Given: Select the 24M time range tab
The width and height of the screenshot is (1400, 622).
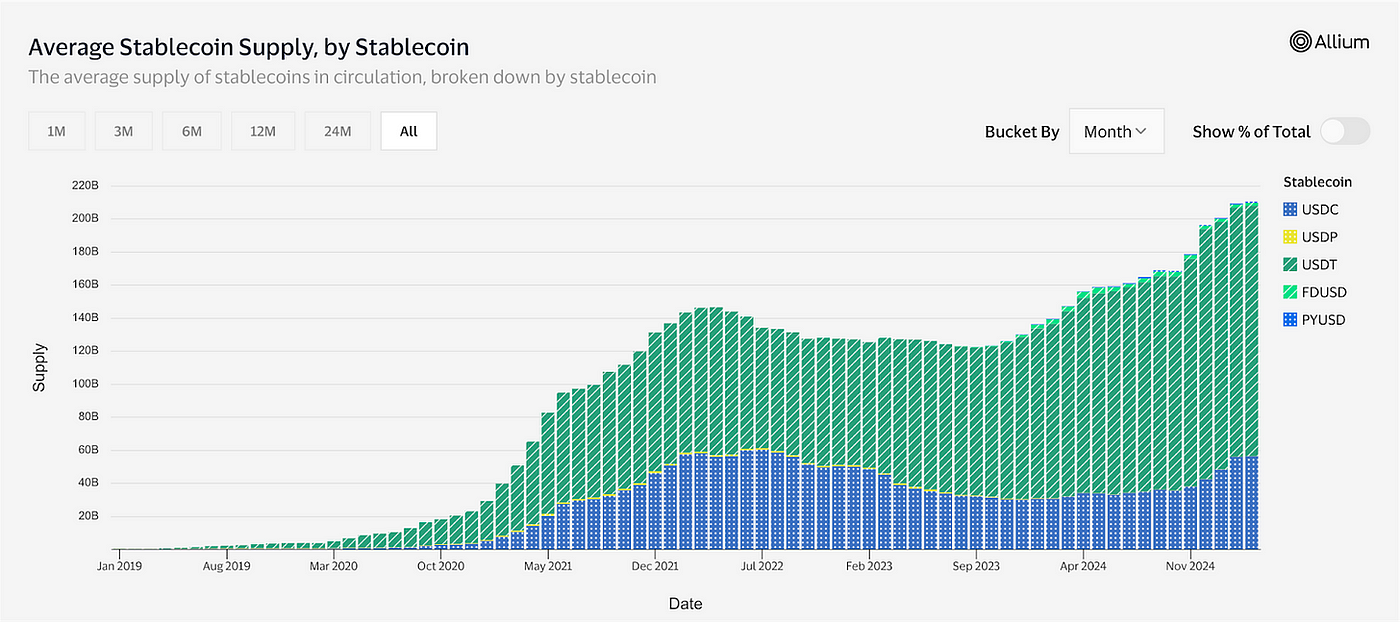Looking at the screenshot, I should pyautogui.click(x=337, y=130).
